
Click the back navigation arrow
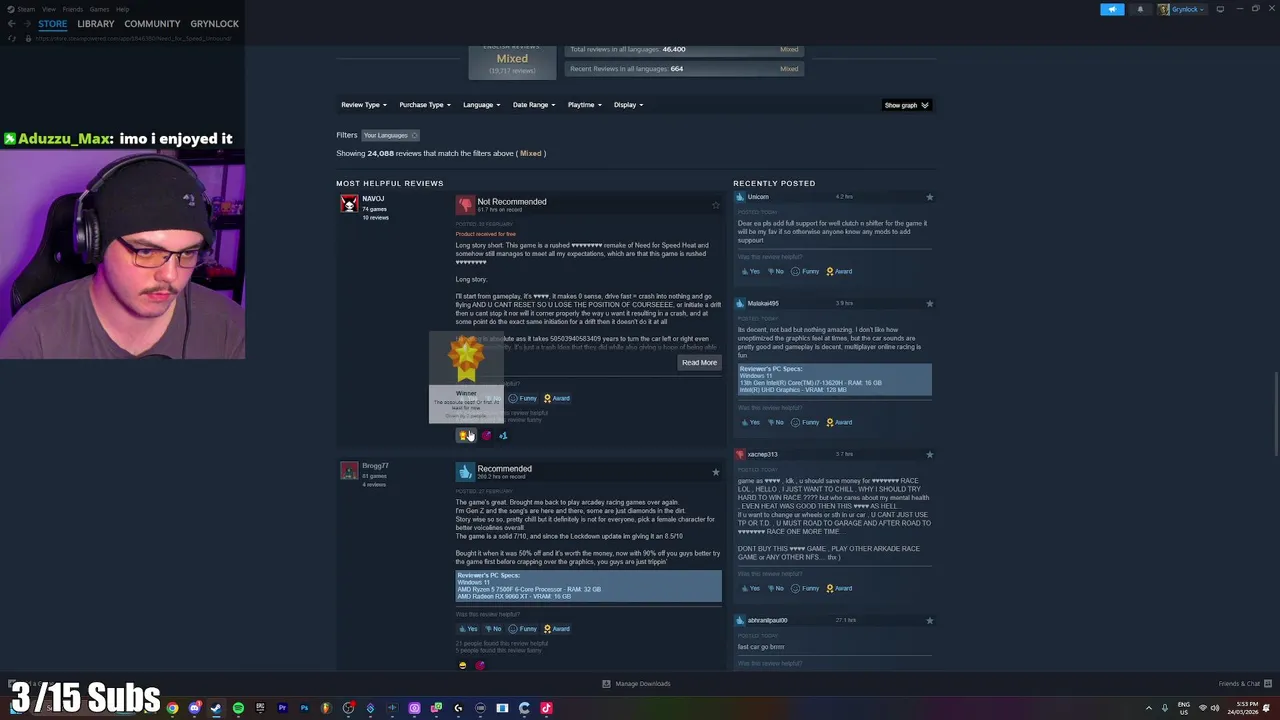[x=11, y=23]
